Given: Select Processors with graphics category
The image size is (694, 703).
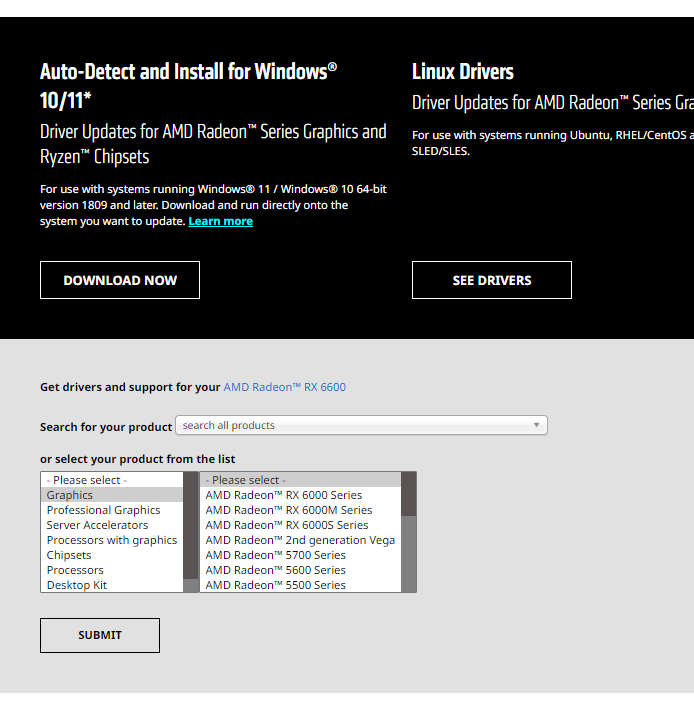Looking at the screenshot, I should tap(112, 540).
